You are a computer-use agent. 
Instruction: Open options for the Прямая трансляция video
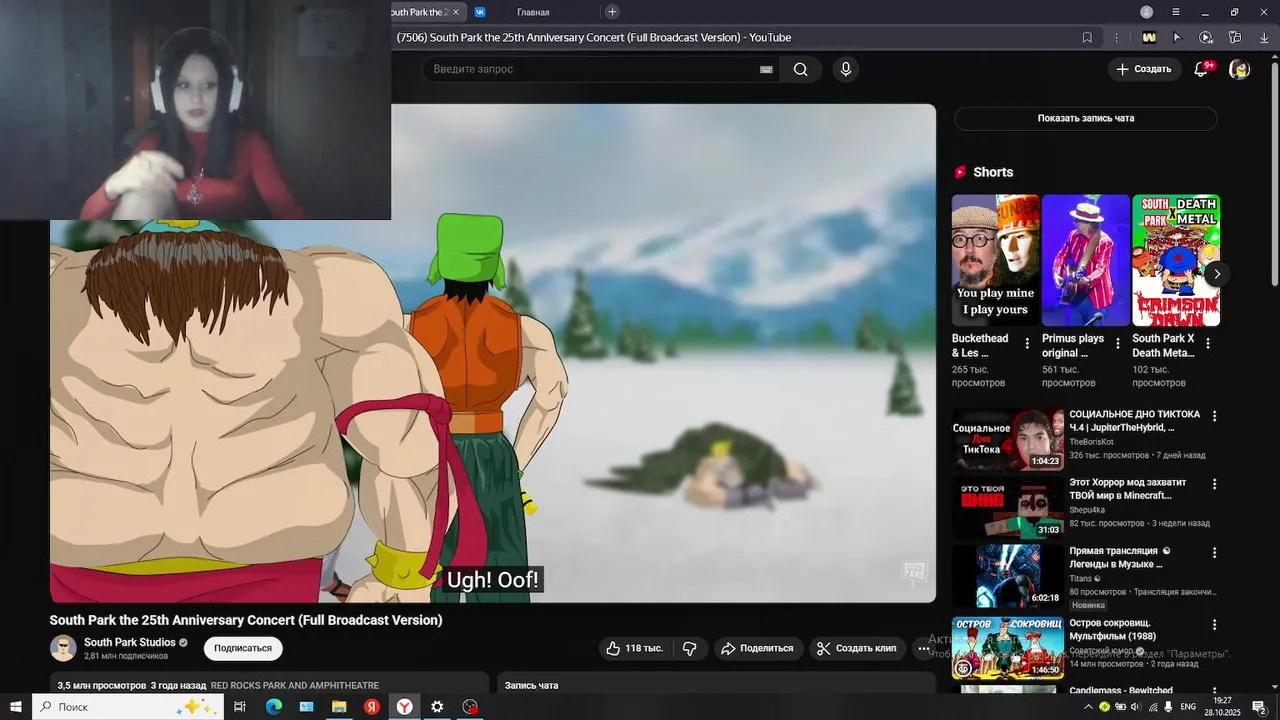pos(1215,553)
